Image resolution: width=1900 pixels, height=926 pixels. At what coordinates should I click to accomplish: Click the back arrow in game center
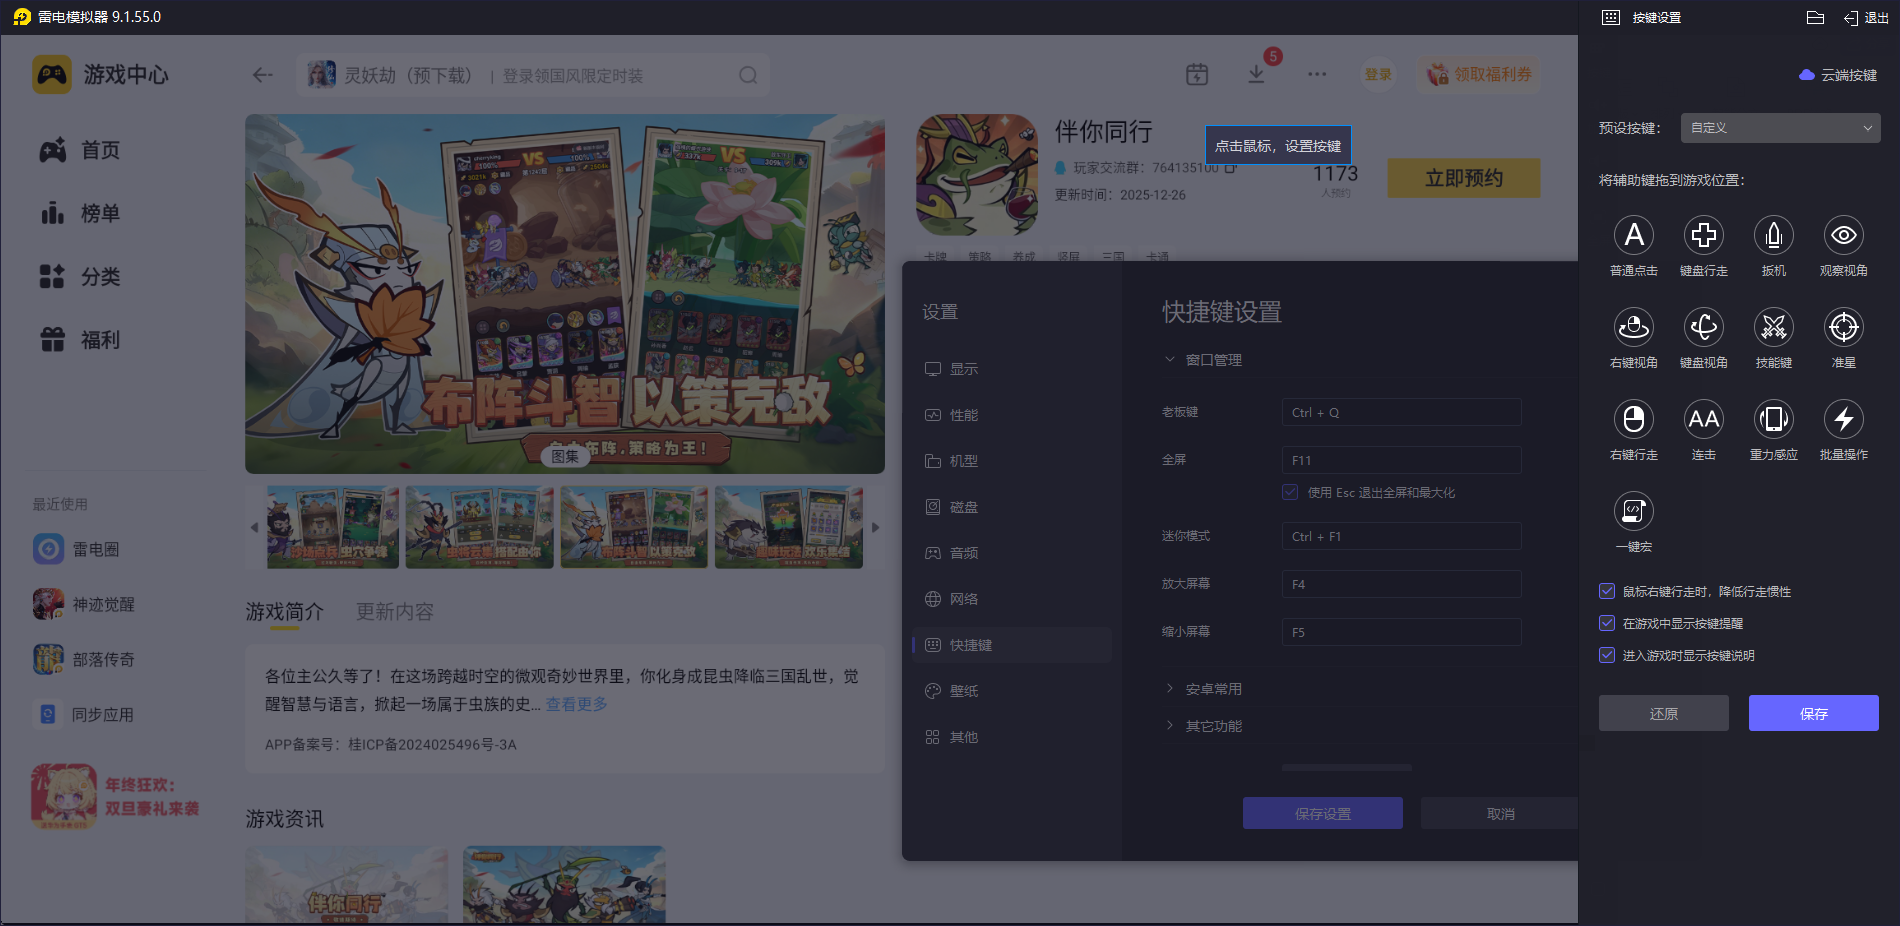[263, 75]
